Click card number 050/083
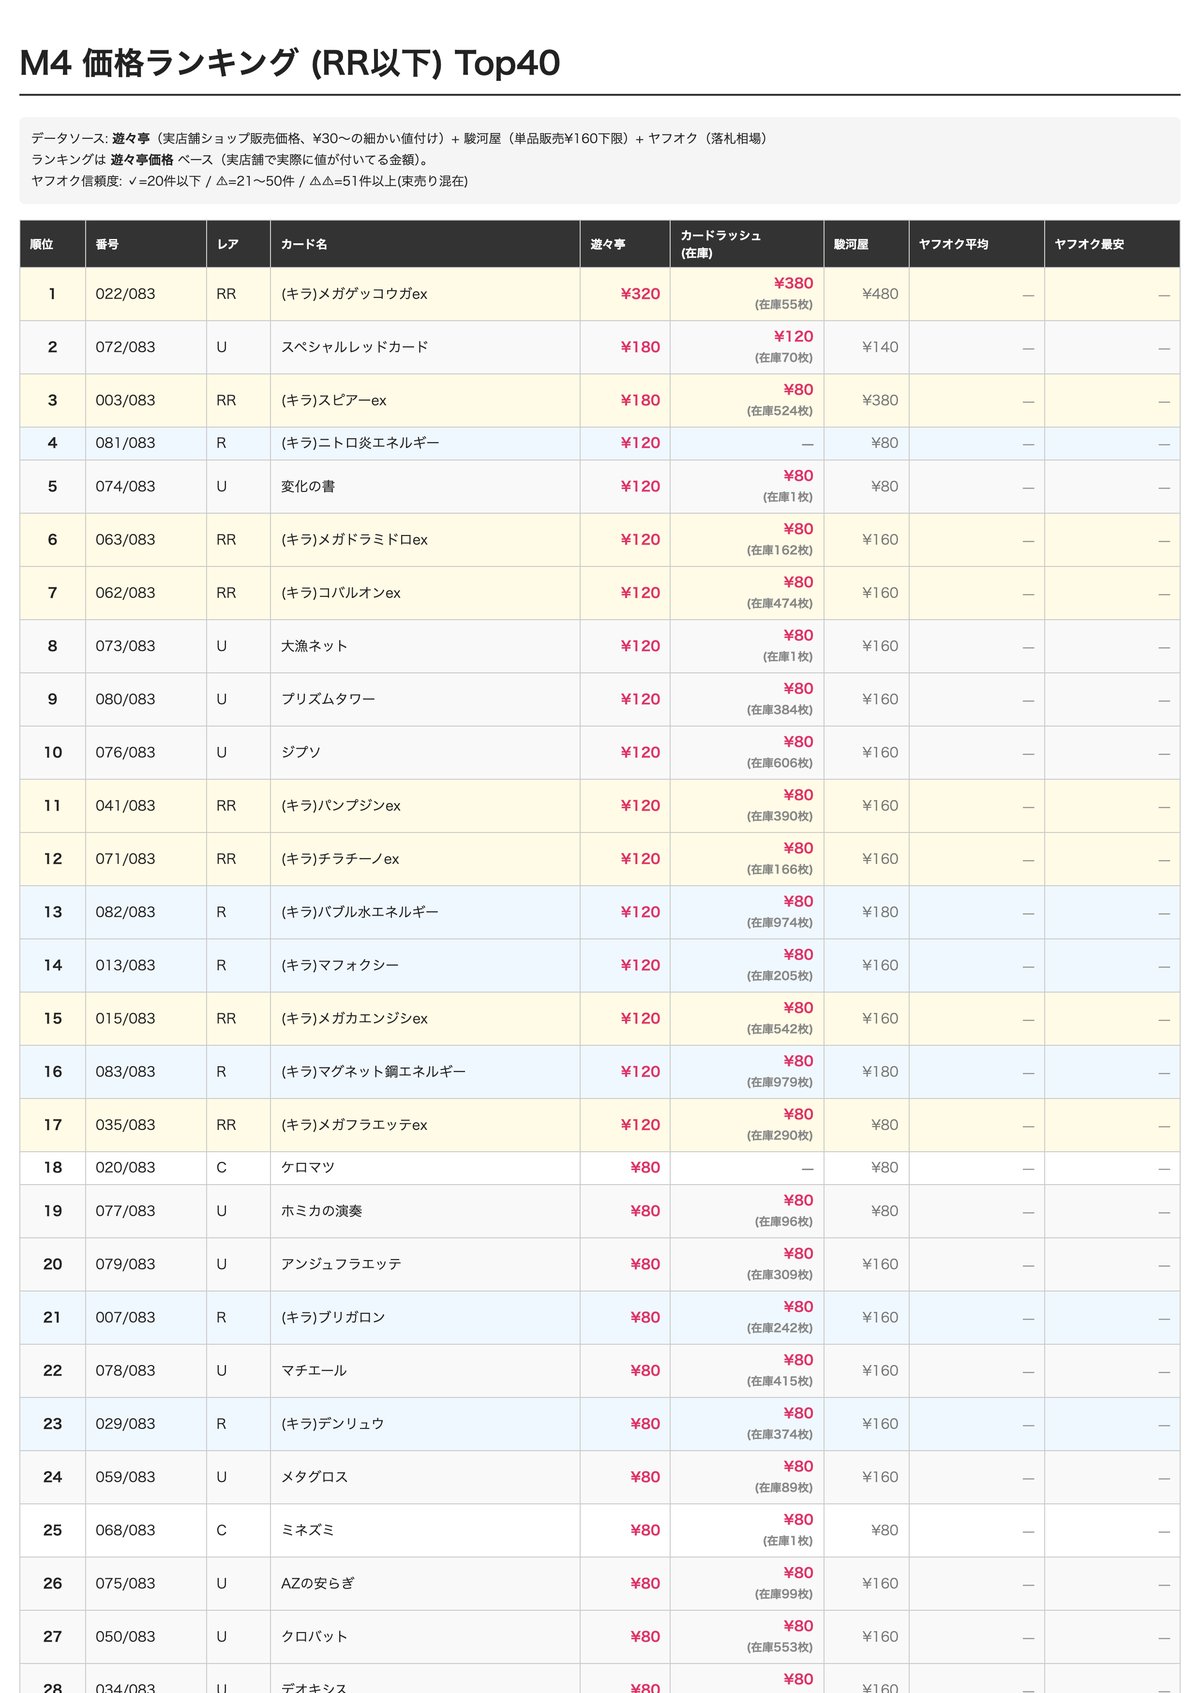1200x1693 pixels. click(125, 1636)
